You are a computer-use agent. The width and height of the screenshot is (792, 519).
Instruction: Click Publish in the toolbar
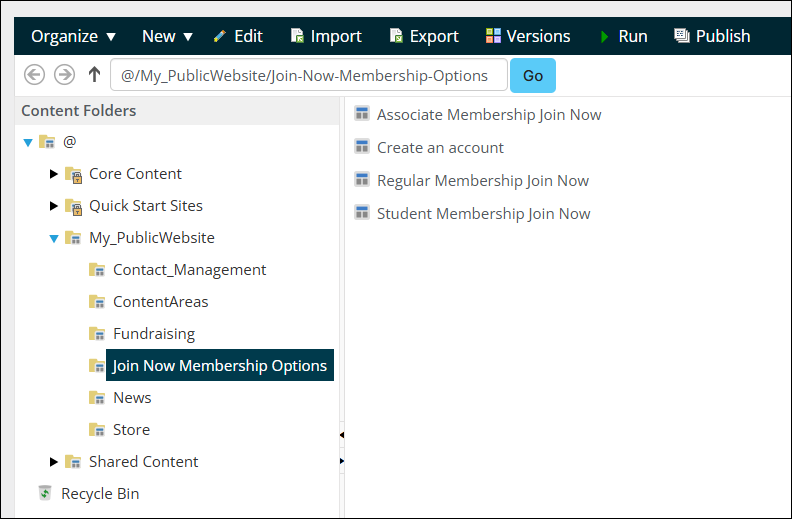[711, 36]
